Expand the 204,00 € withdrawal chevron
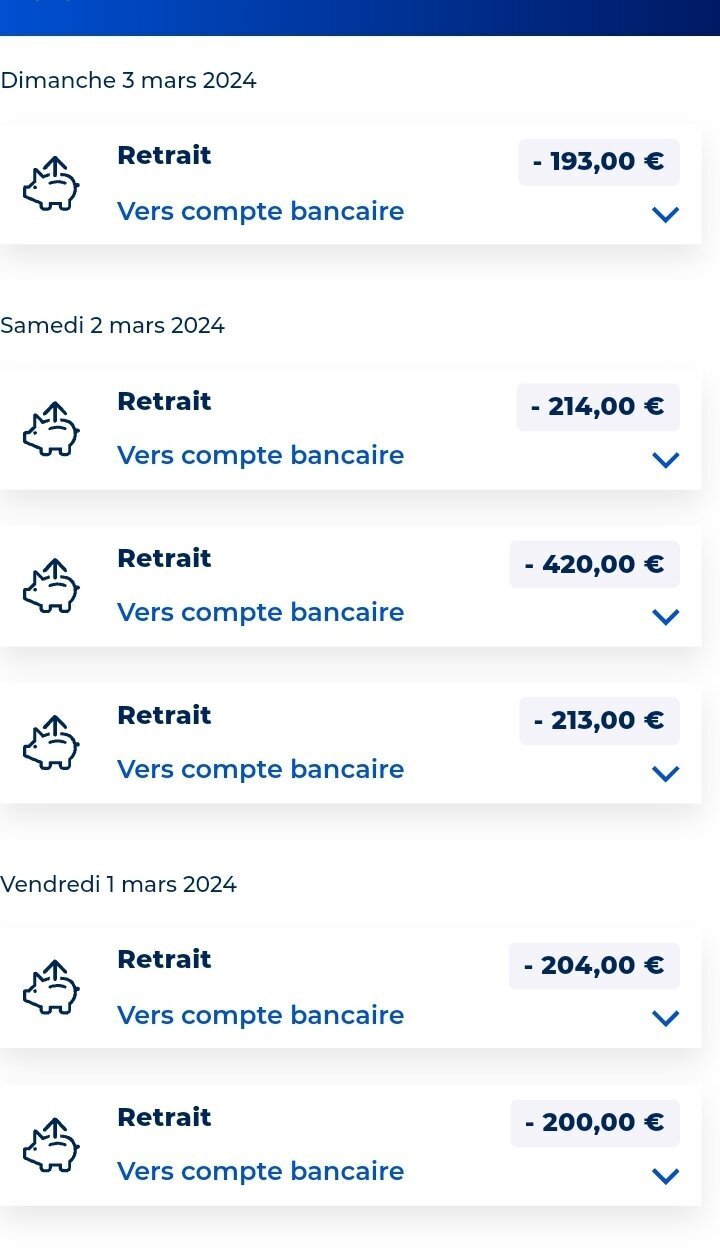Viewport: 720px width, 1258px height. tap(665, 1018)
